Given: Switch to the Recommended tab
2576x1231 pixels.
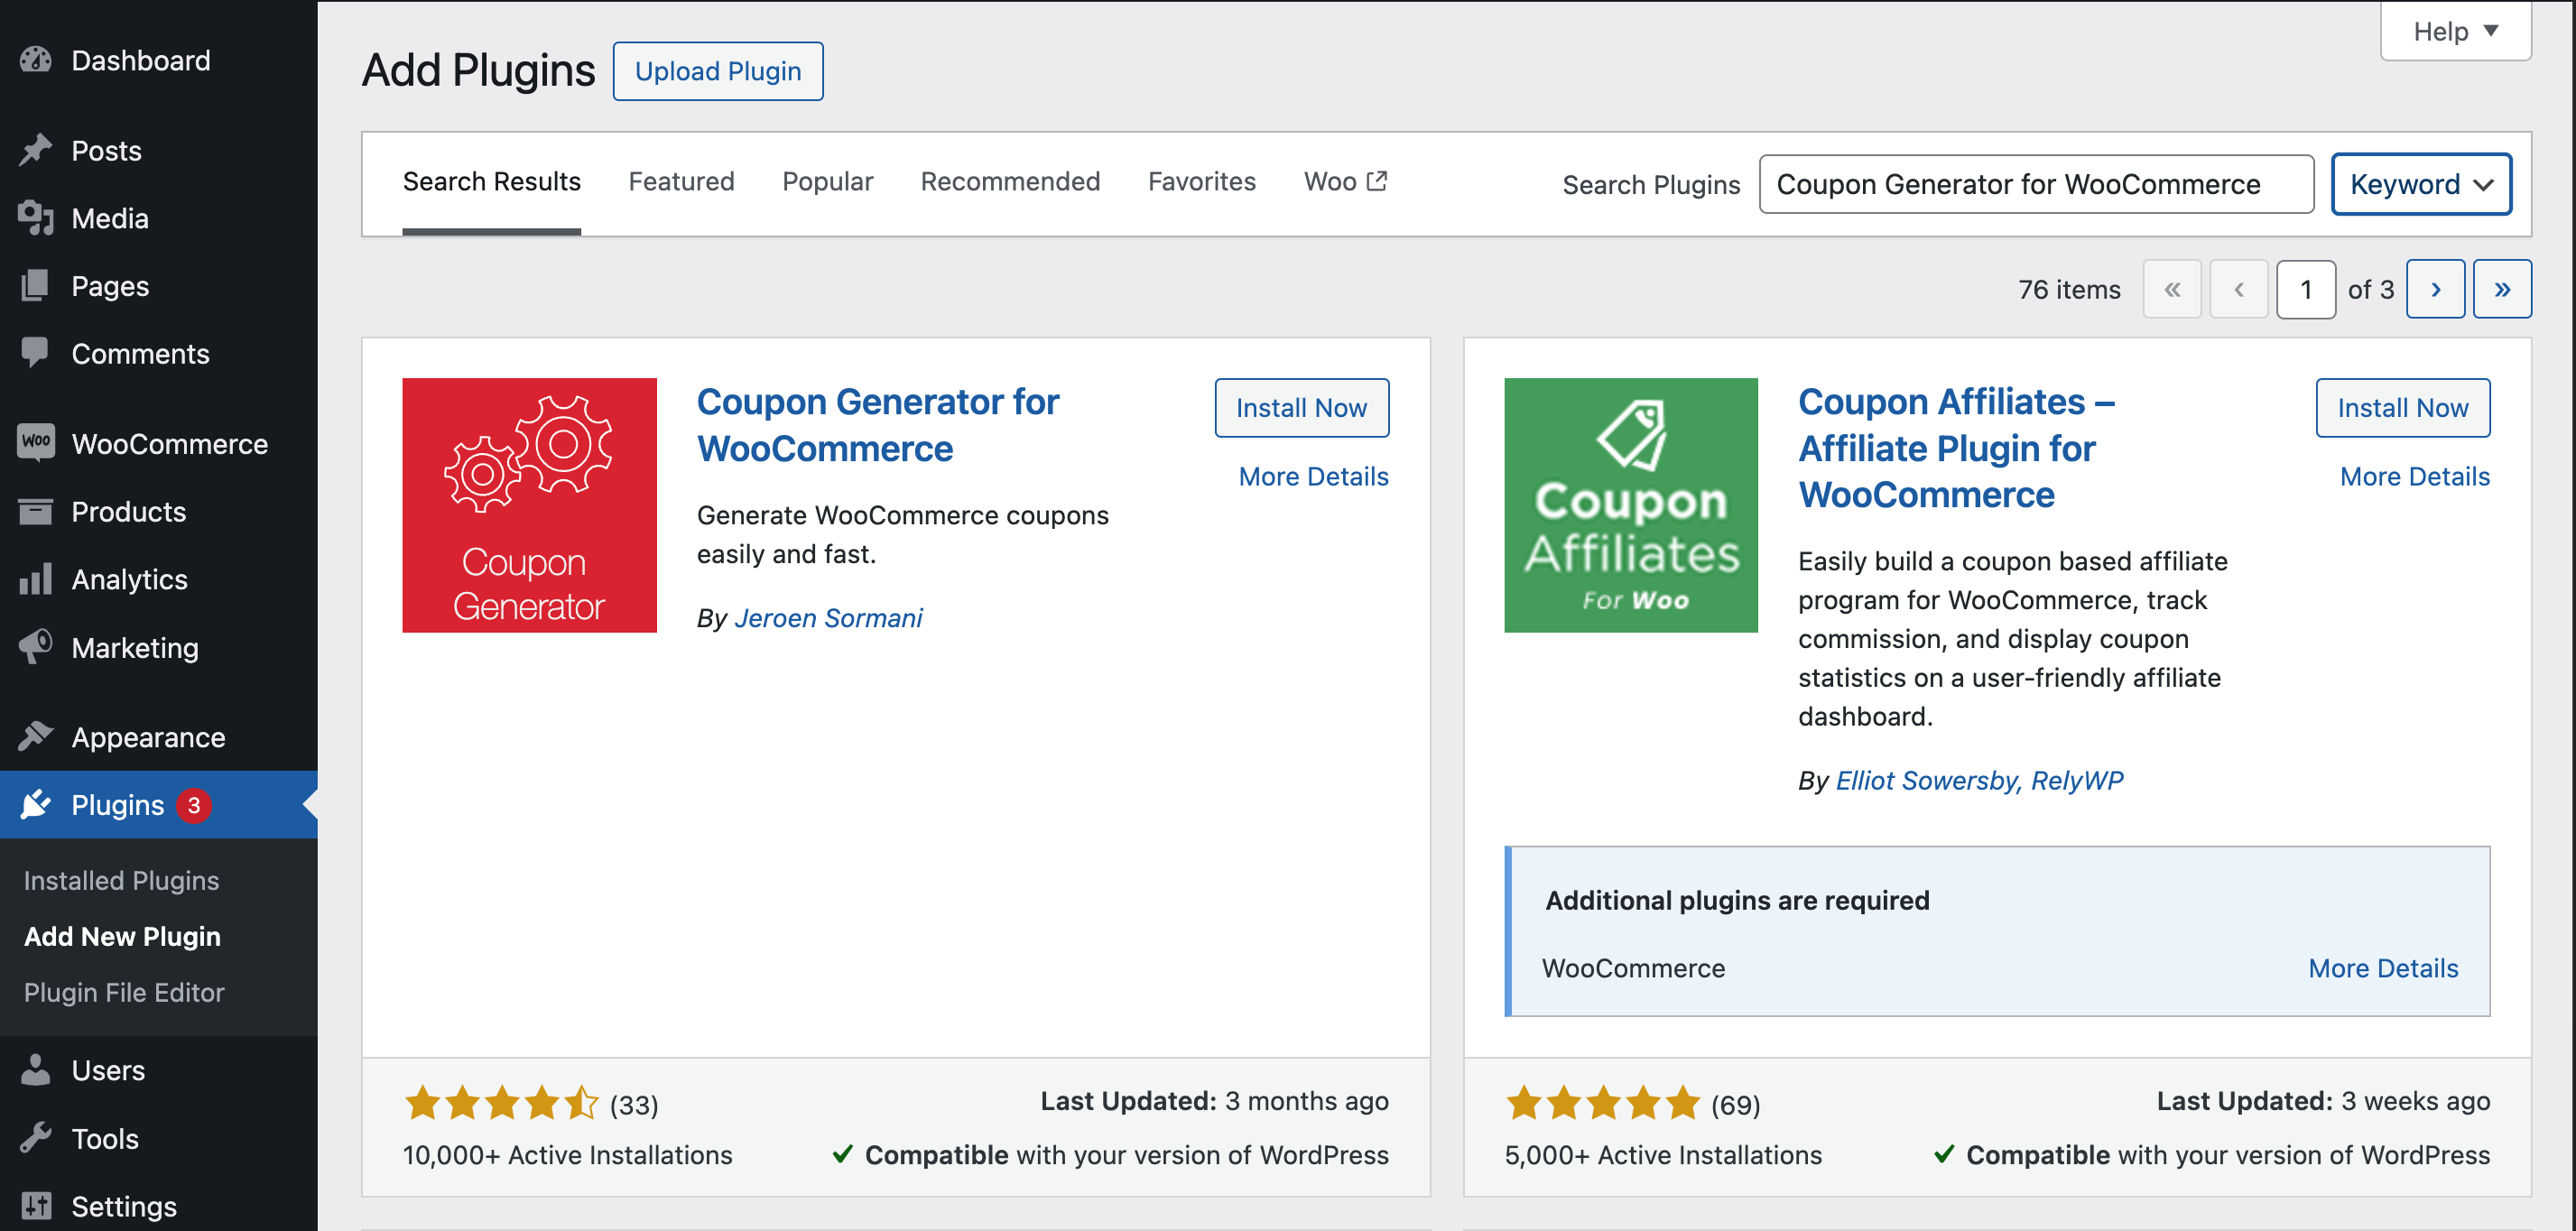Looking at the screenshot, I should tap(1010, 181).
